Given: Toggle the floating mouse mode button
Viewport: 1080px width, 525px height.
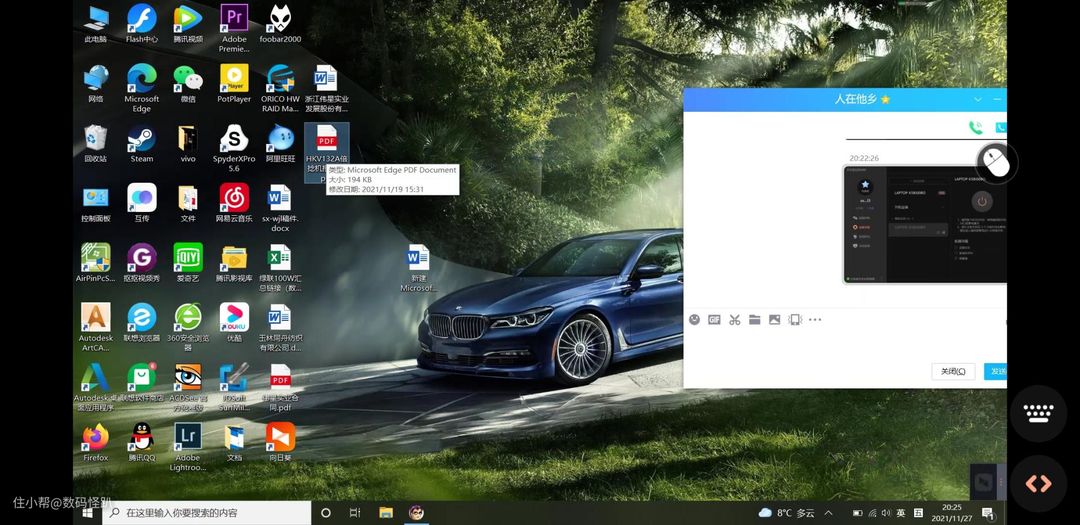Looking at the screenshot, I should pyautogui.click(x=996, y=162).
